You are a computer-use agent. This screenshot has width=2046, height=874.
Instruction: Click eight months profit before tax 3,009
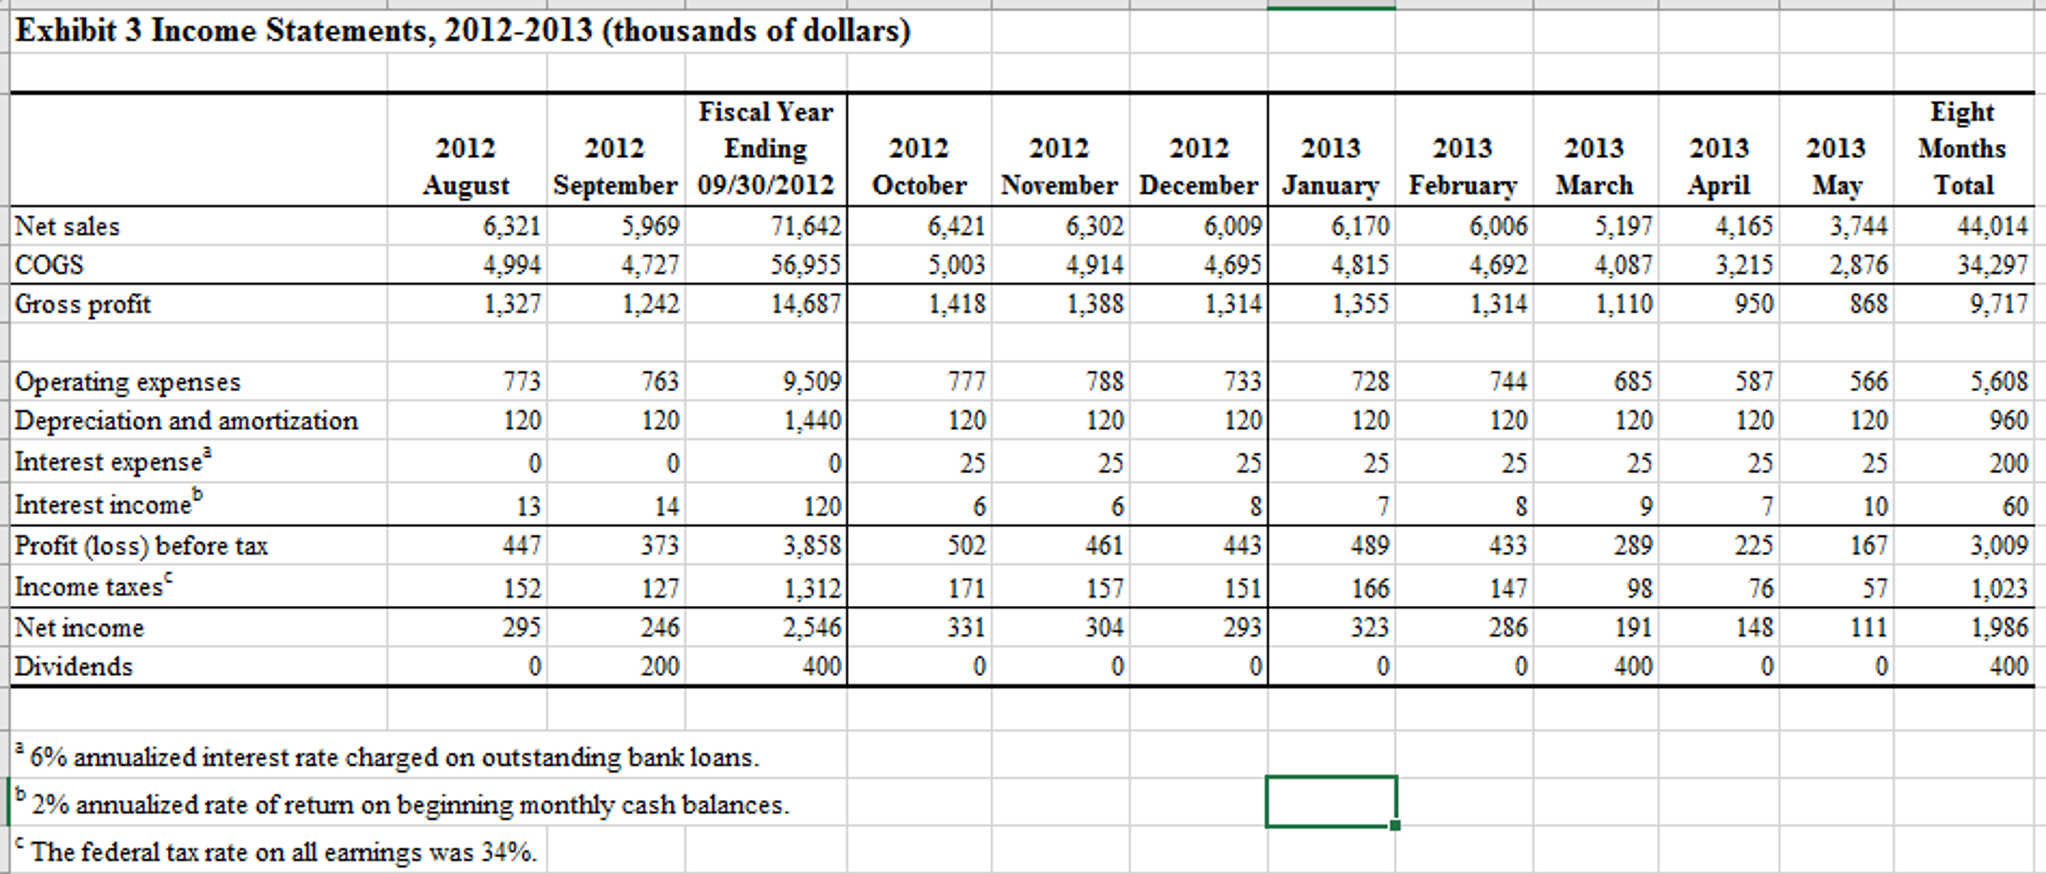tap(2000, 546)
